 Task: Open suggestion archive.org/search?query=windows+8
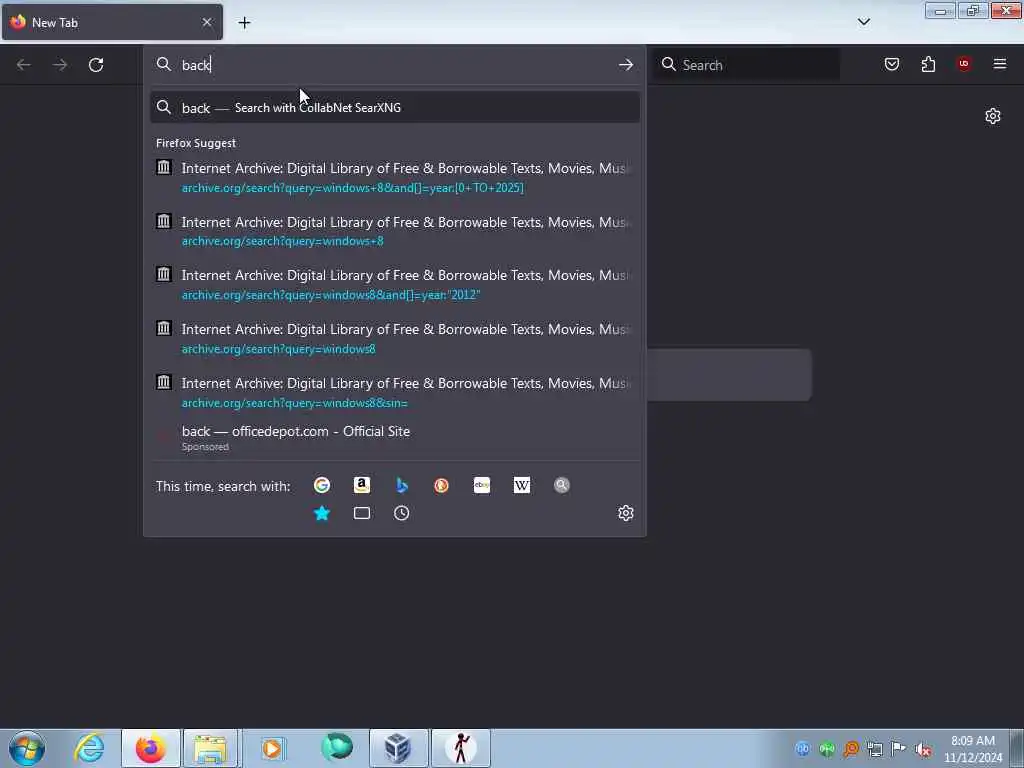click(x=395, y=231)
